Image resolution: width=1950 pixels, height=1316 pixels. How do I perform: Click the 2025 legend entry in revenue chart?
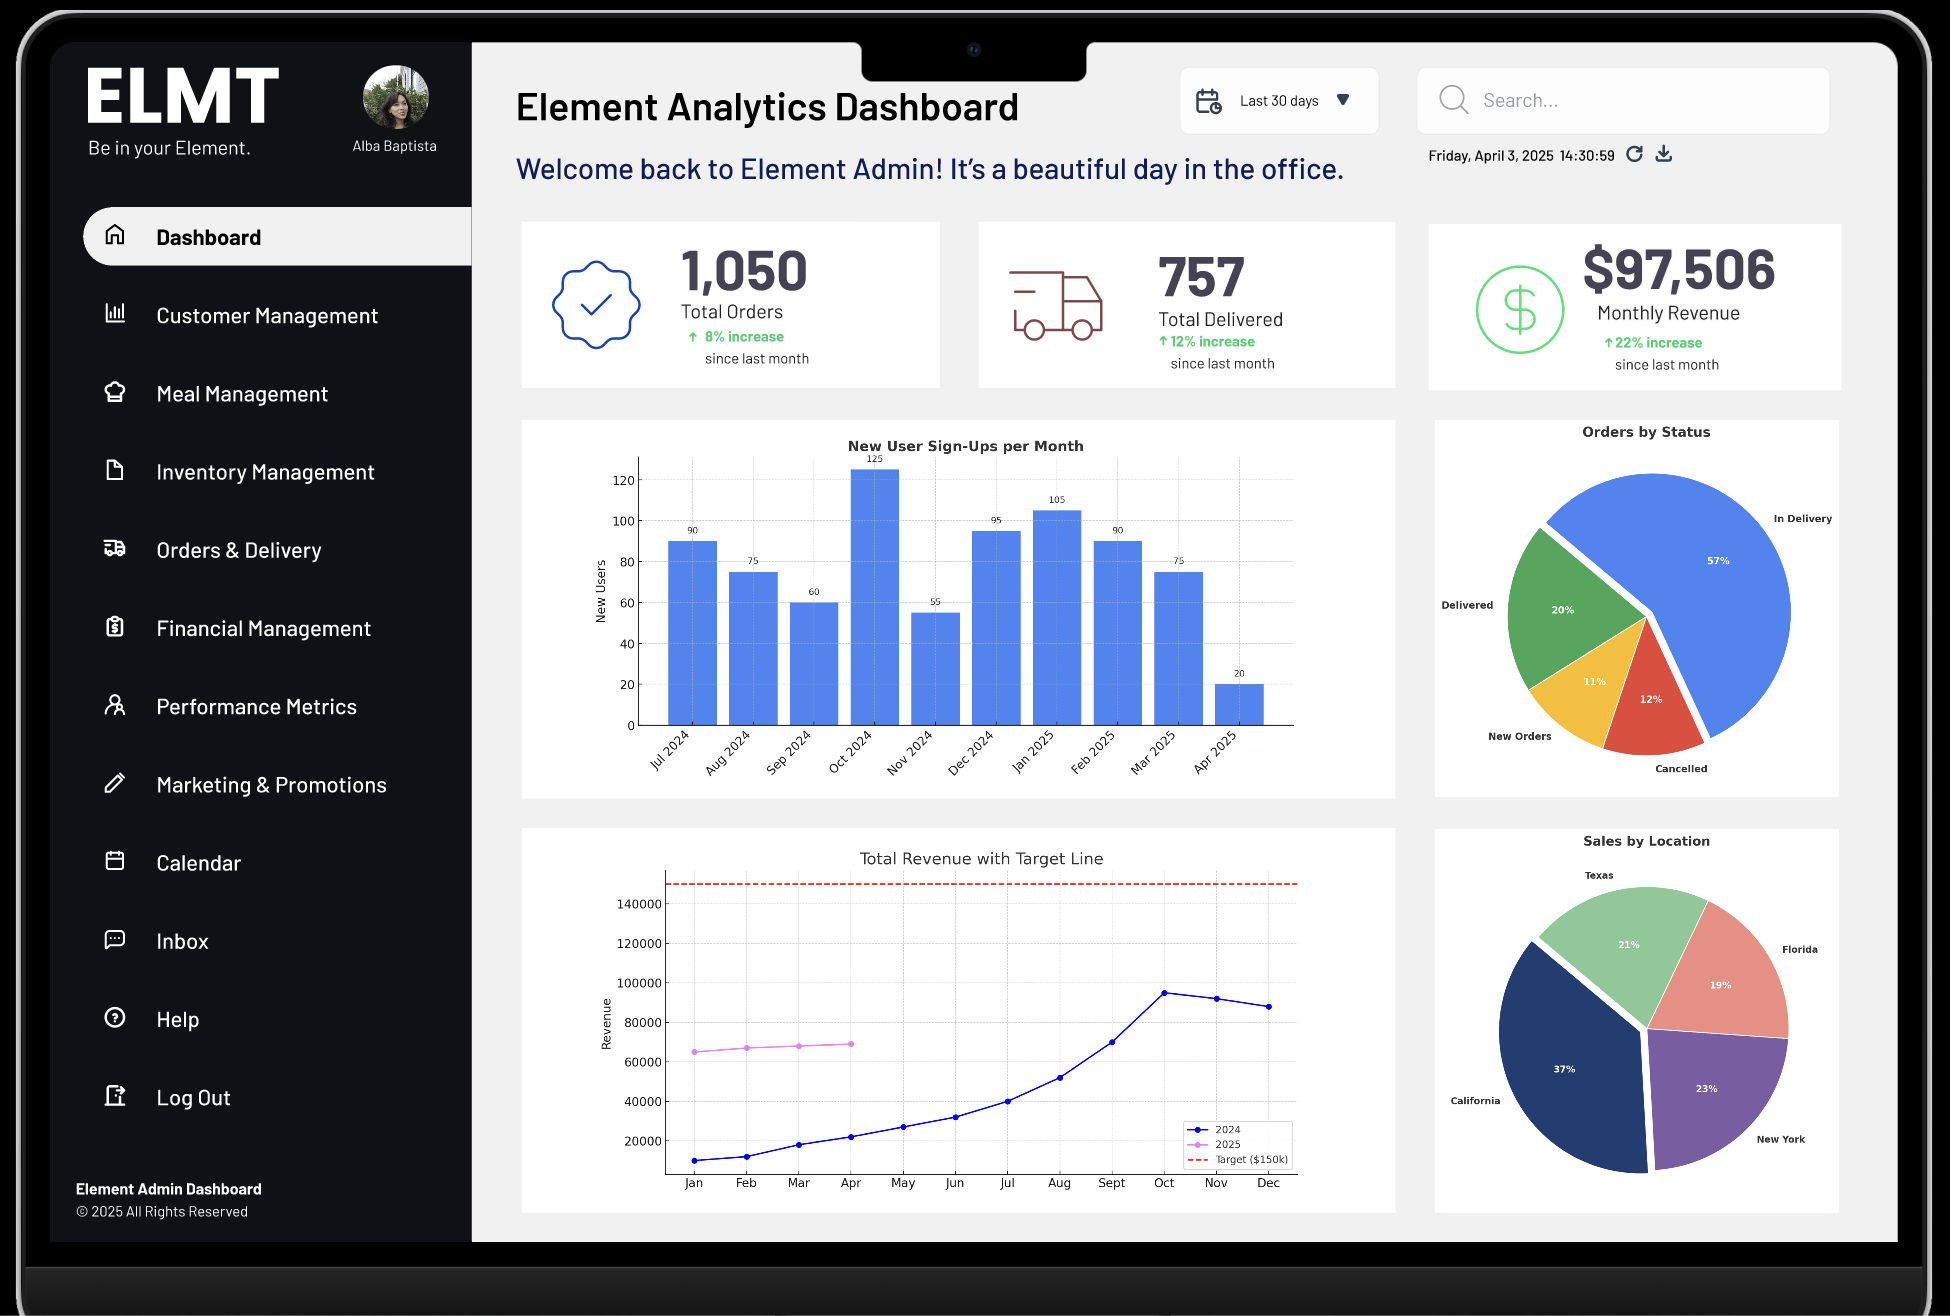click(1215, 1145)
